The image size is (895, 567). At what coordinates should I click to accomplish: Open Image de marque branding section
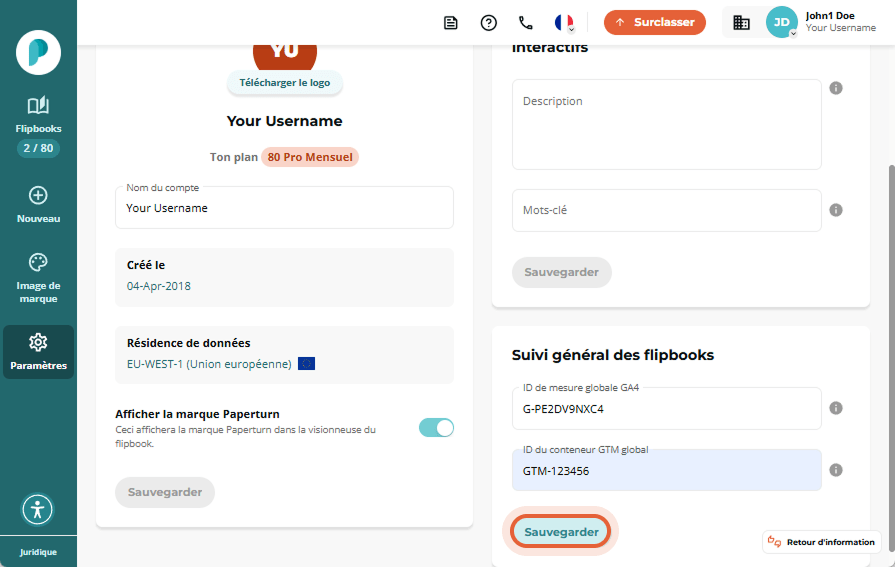[x=38, y=279]
